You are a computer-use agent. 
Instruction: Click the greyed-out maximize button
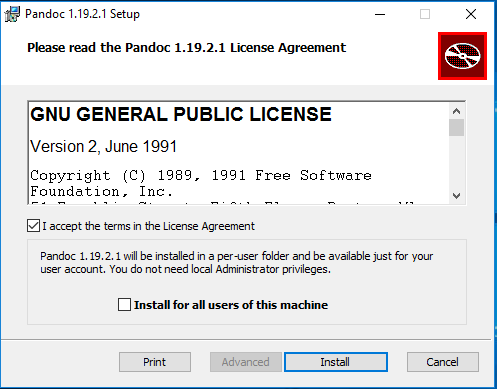click(425, 14)
